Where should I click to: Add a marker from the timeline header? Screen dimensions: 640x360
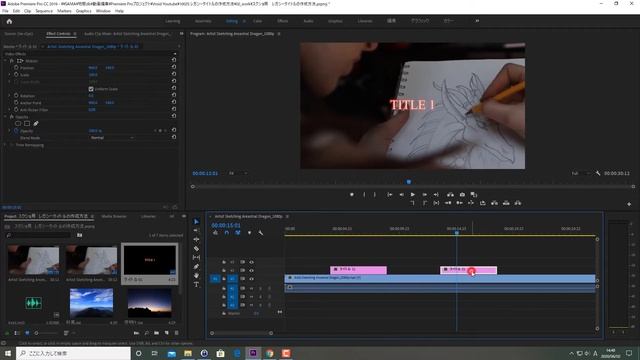pyautogui.click(x=249, y=233)
